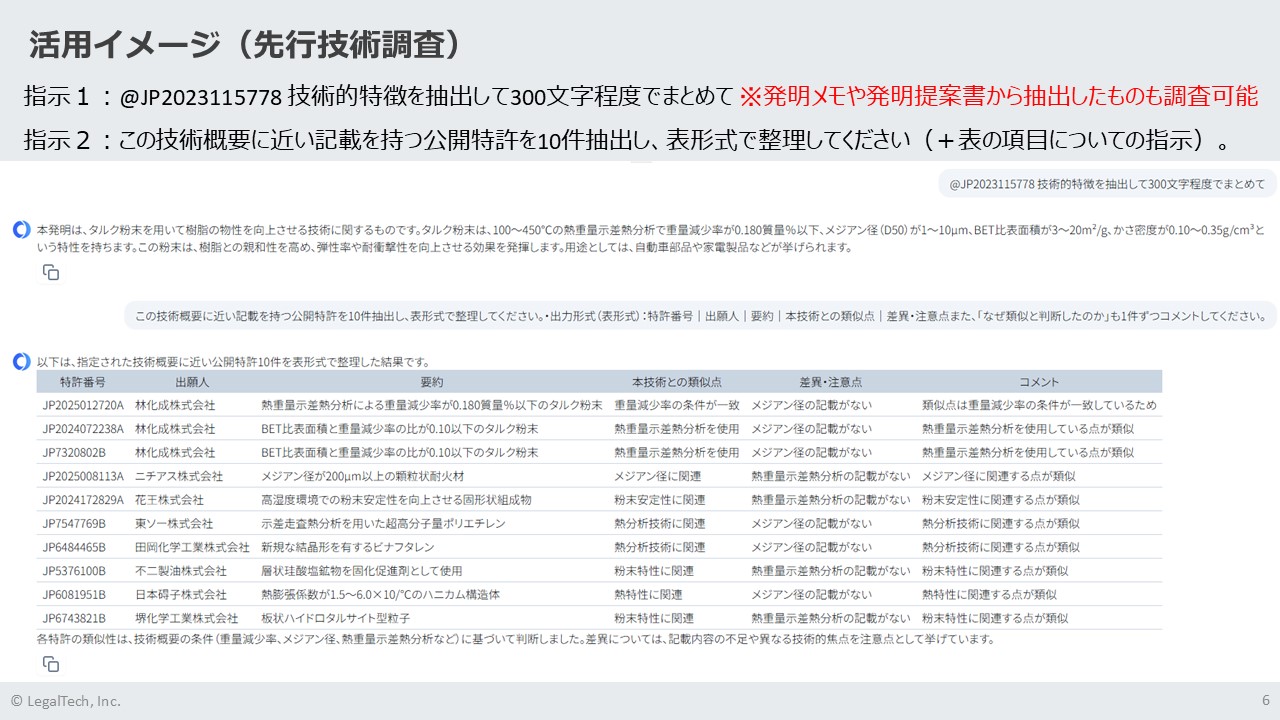Click summary メジアン径が200μm以上の顆粒状耐火材
Viewport: 1280px width, 720px height.
coord(362,476)
